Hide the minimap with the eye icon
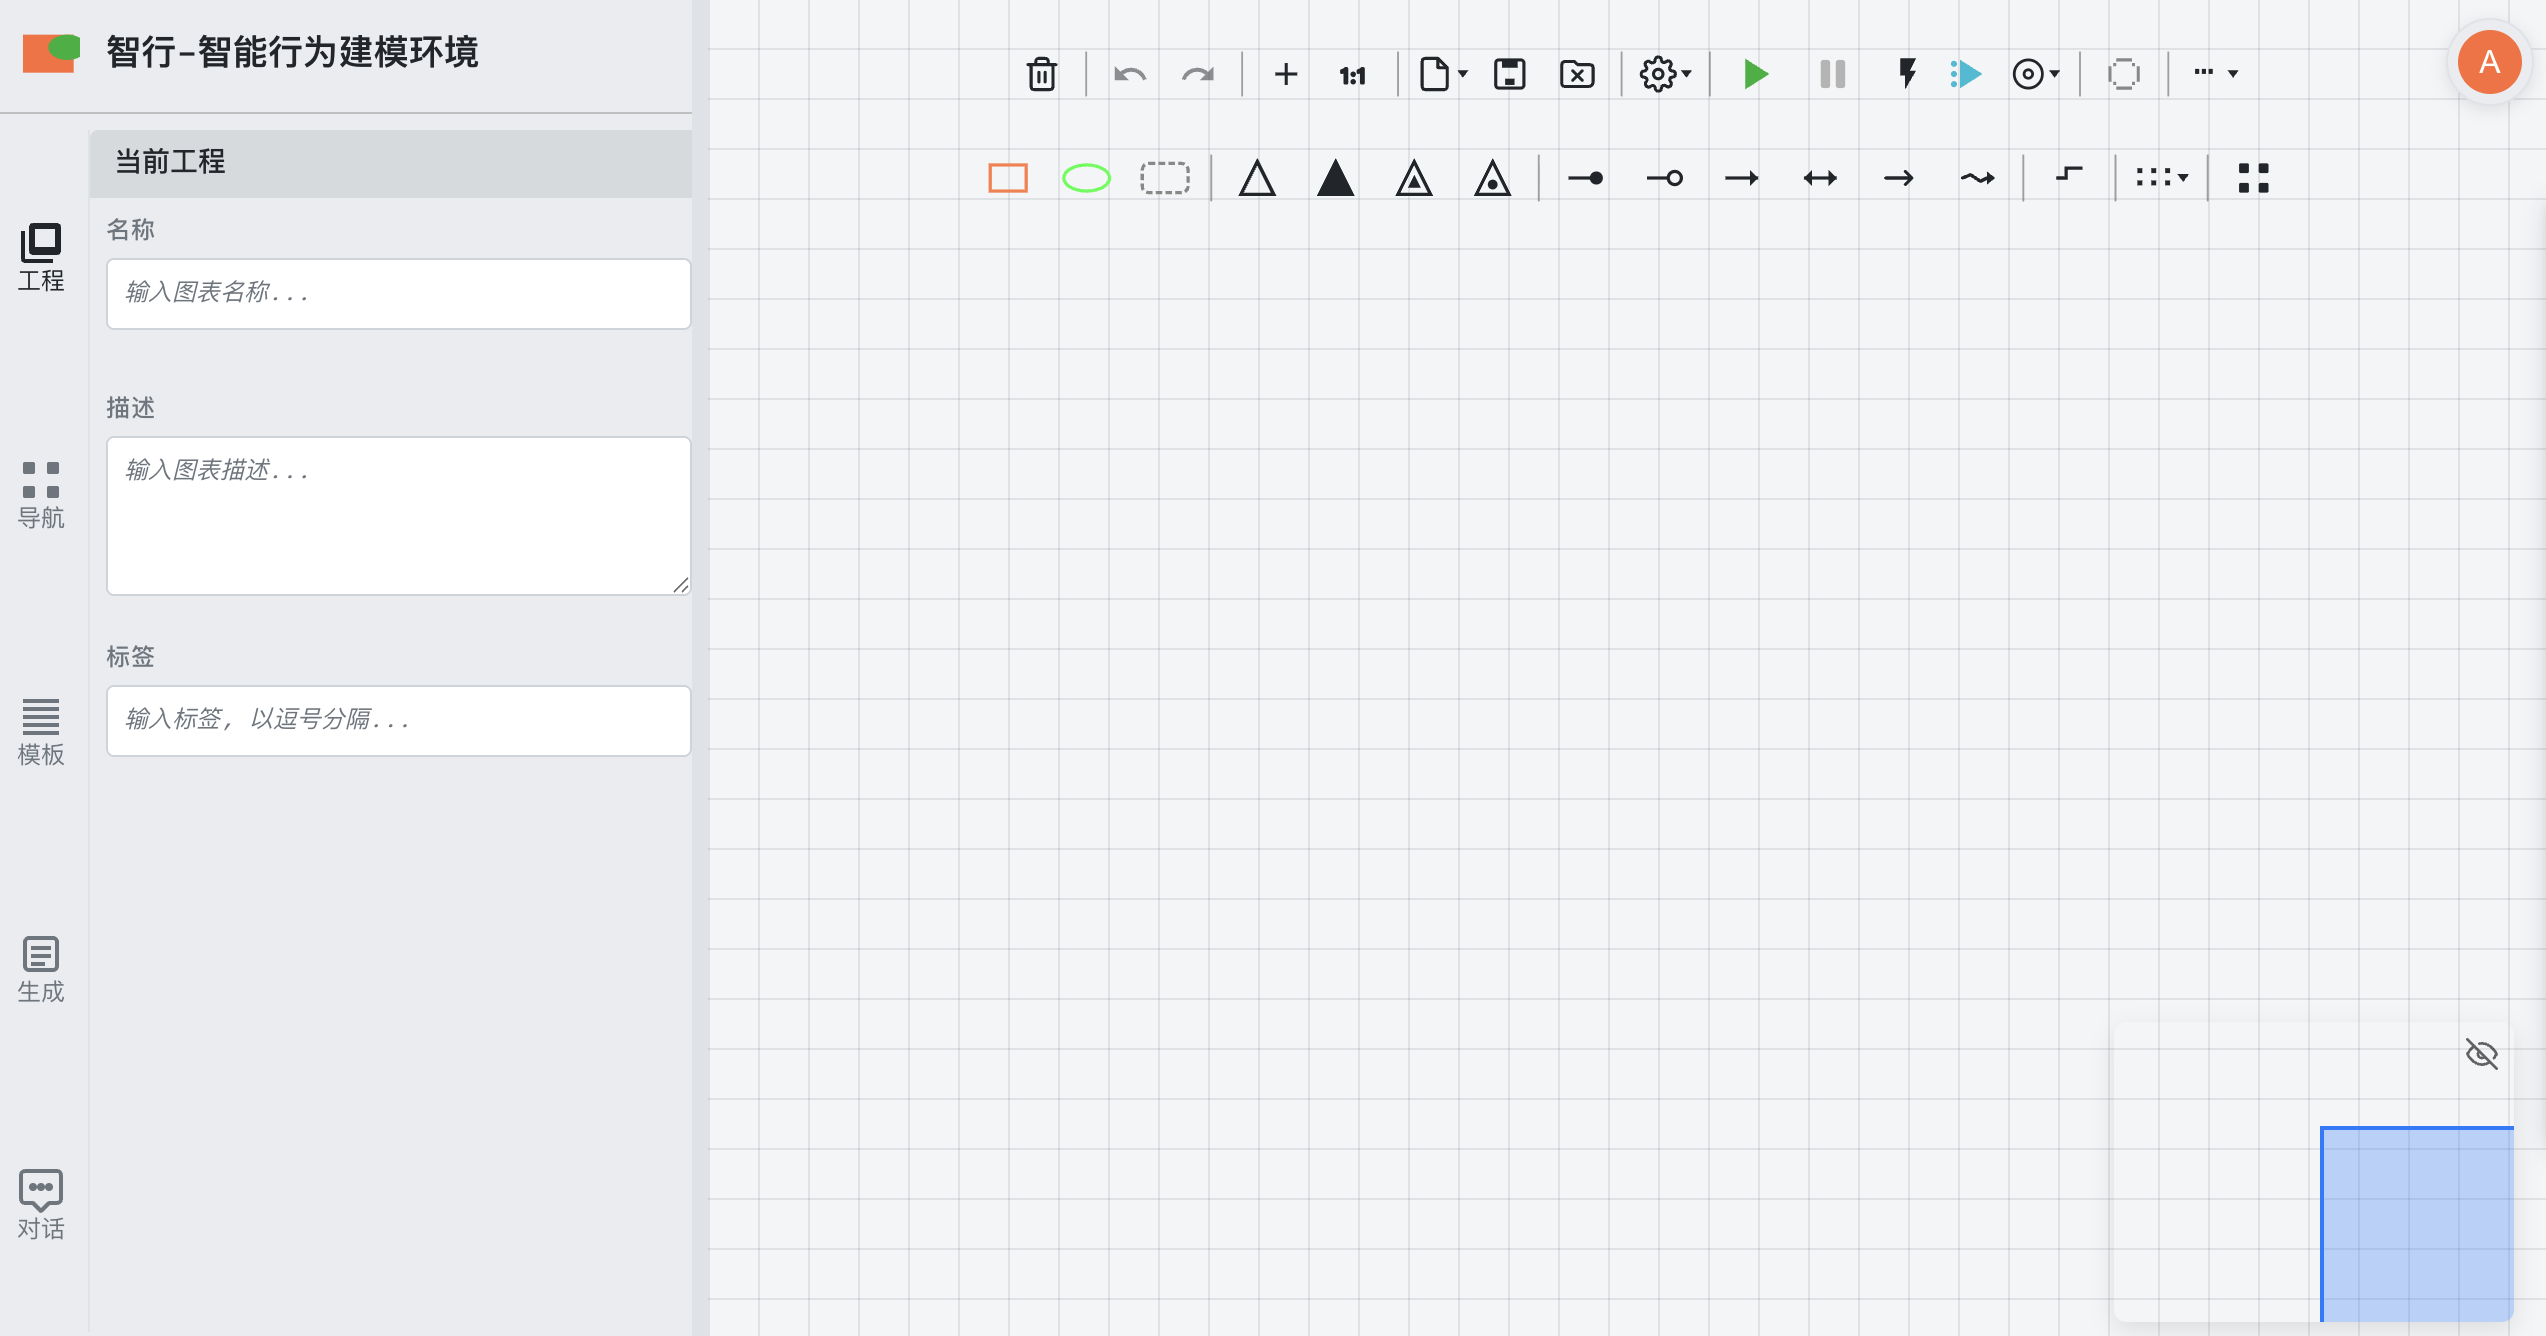 (2481, 1053)
